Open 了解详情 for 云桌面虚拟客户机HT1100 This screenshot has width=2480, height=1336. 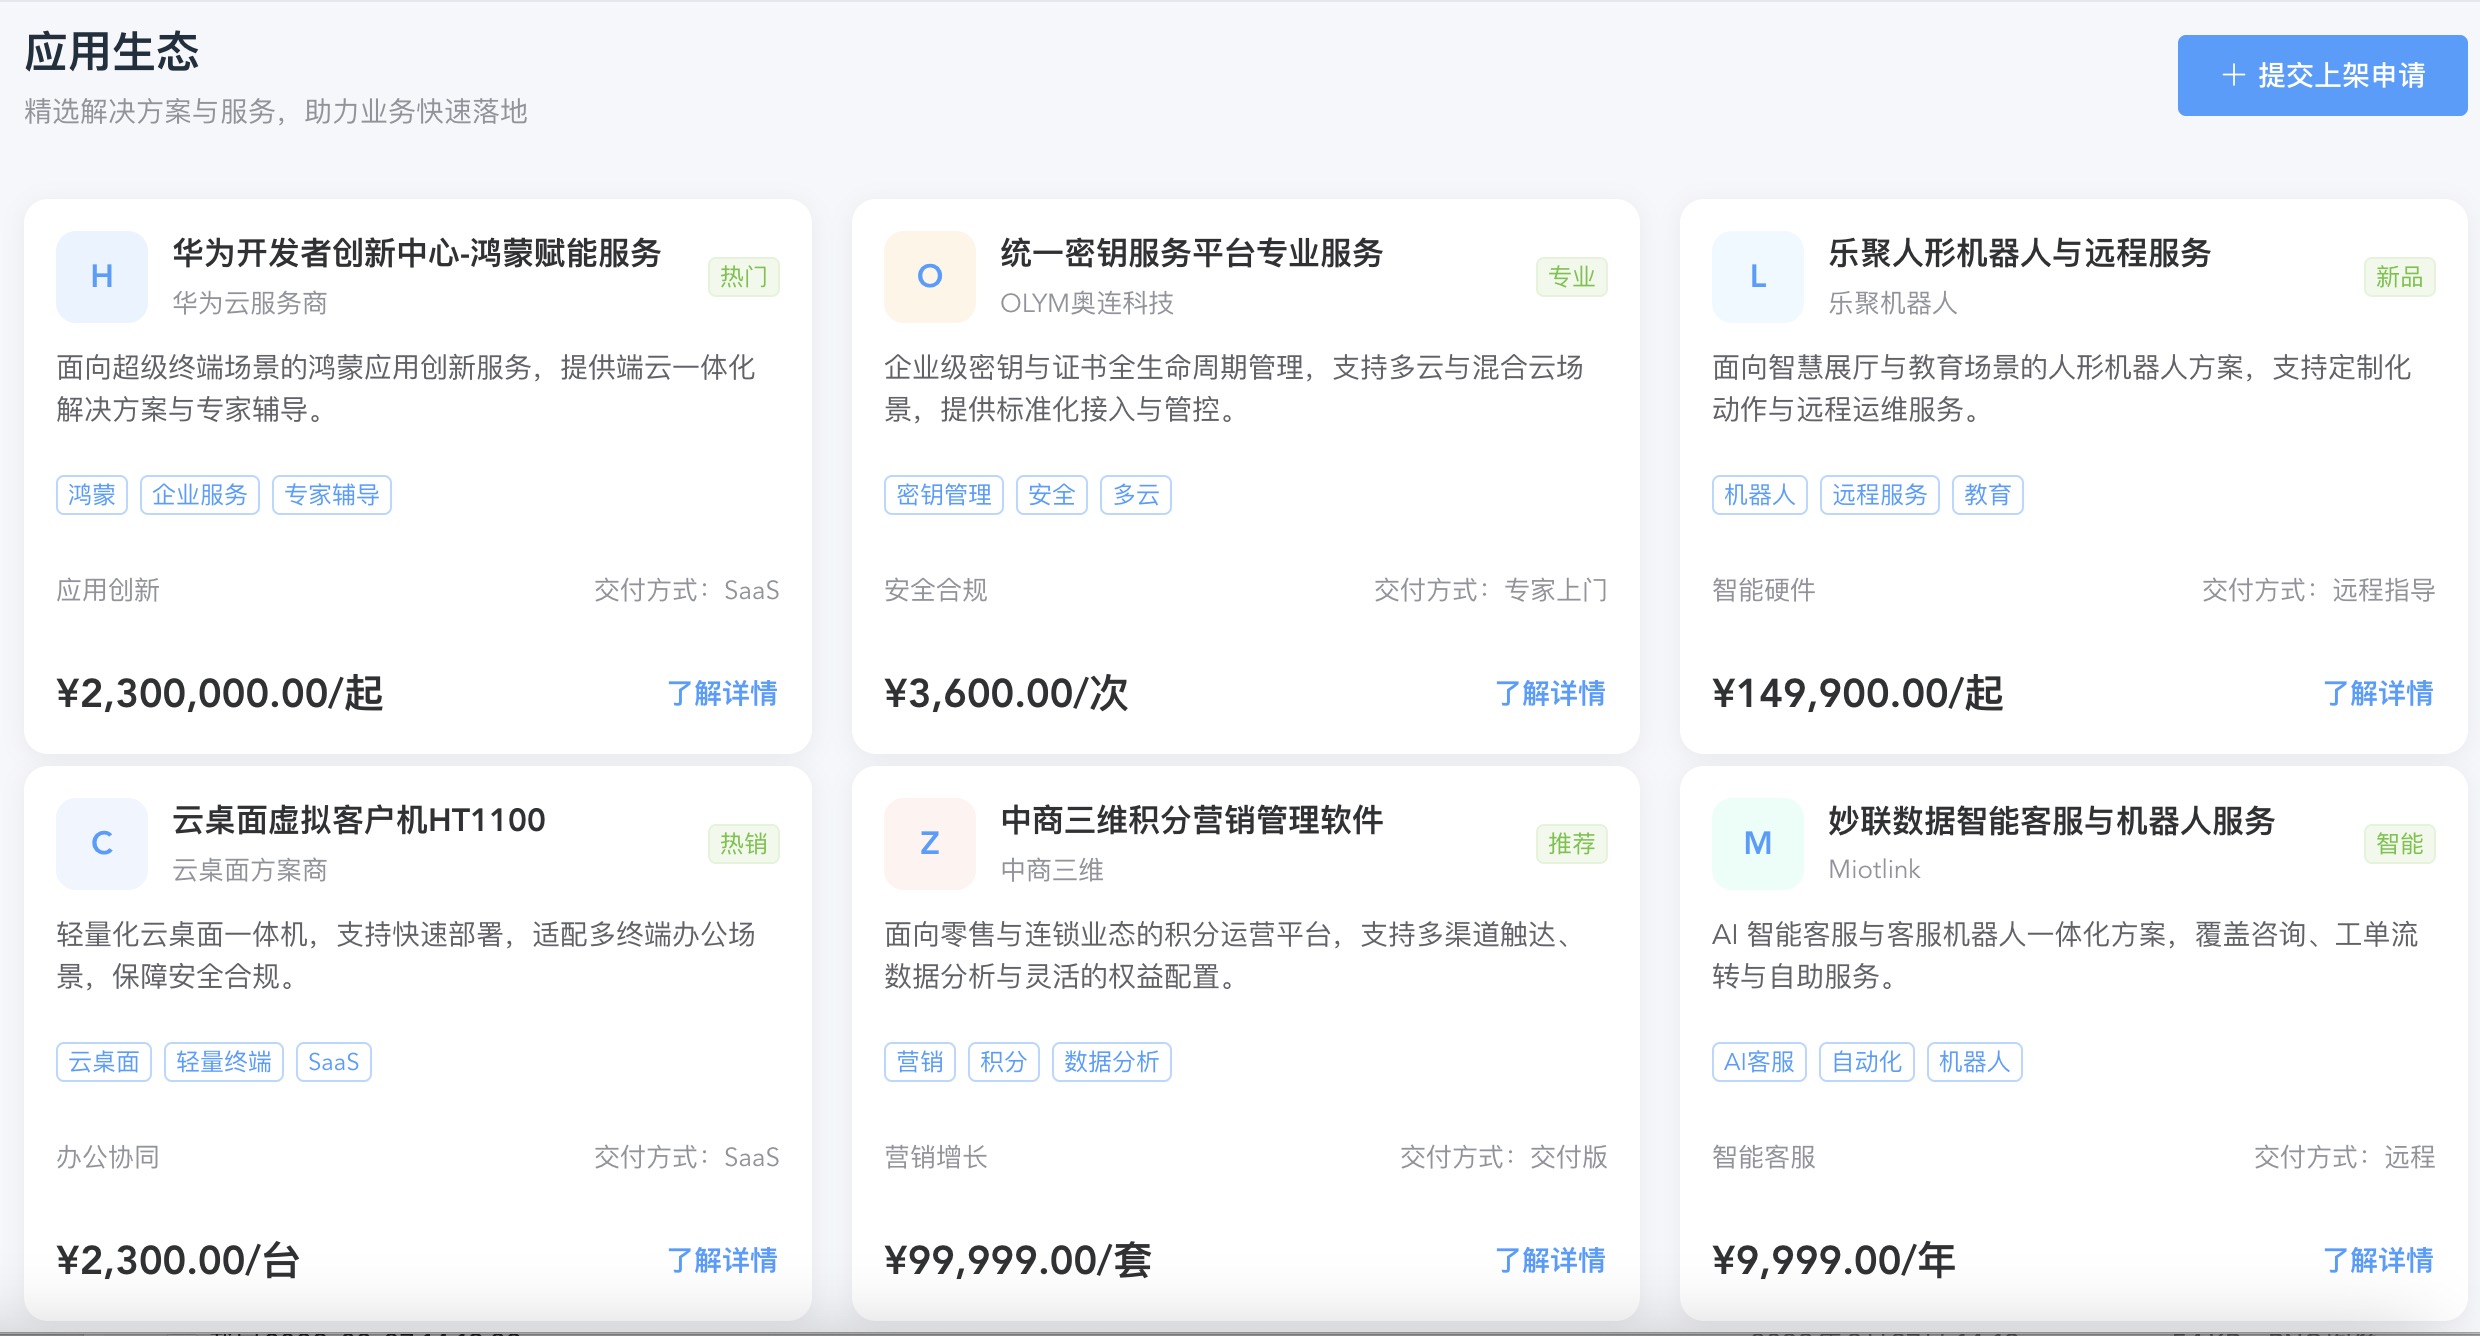(722, 1260)
